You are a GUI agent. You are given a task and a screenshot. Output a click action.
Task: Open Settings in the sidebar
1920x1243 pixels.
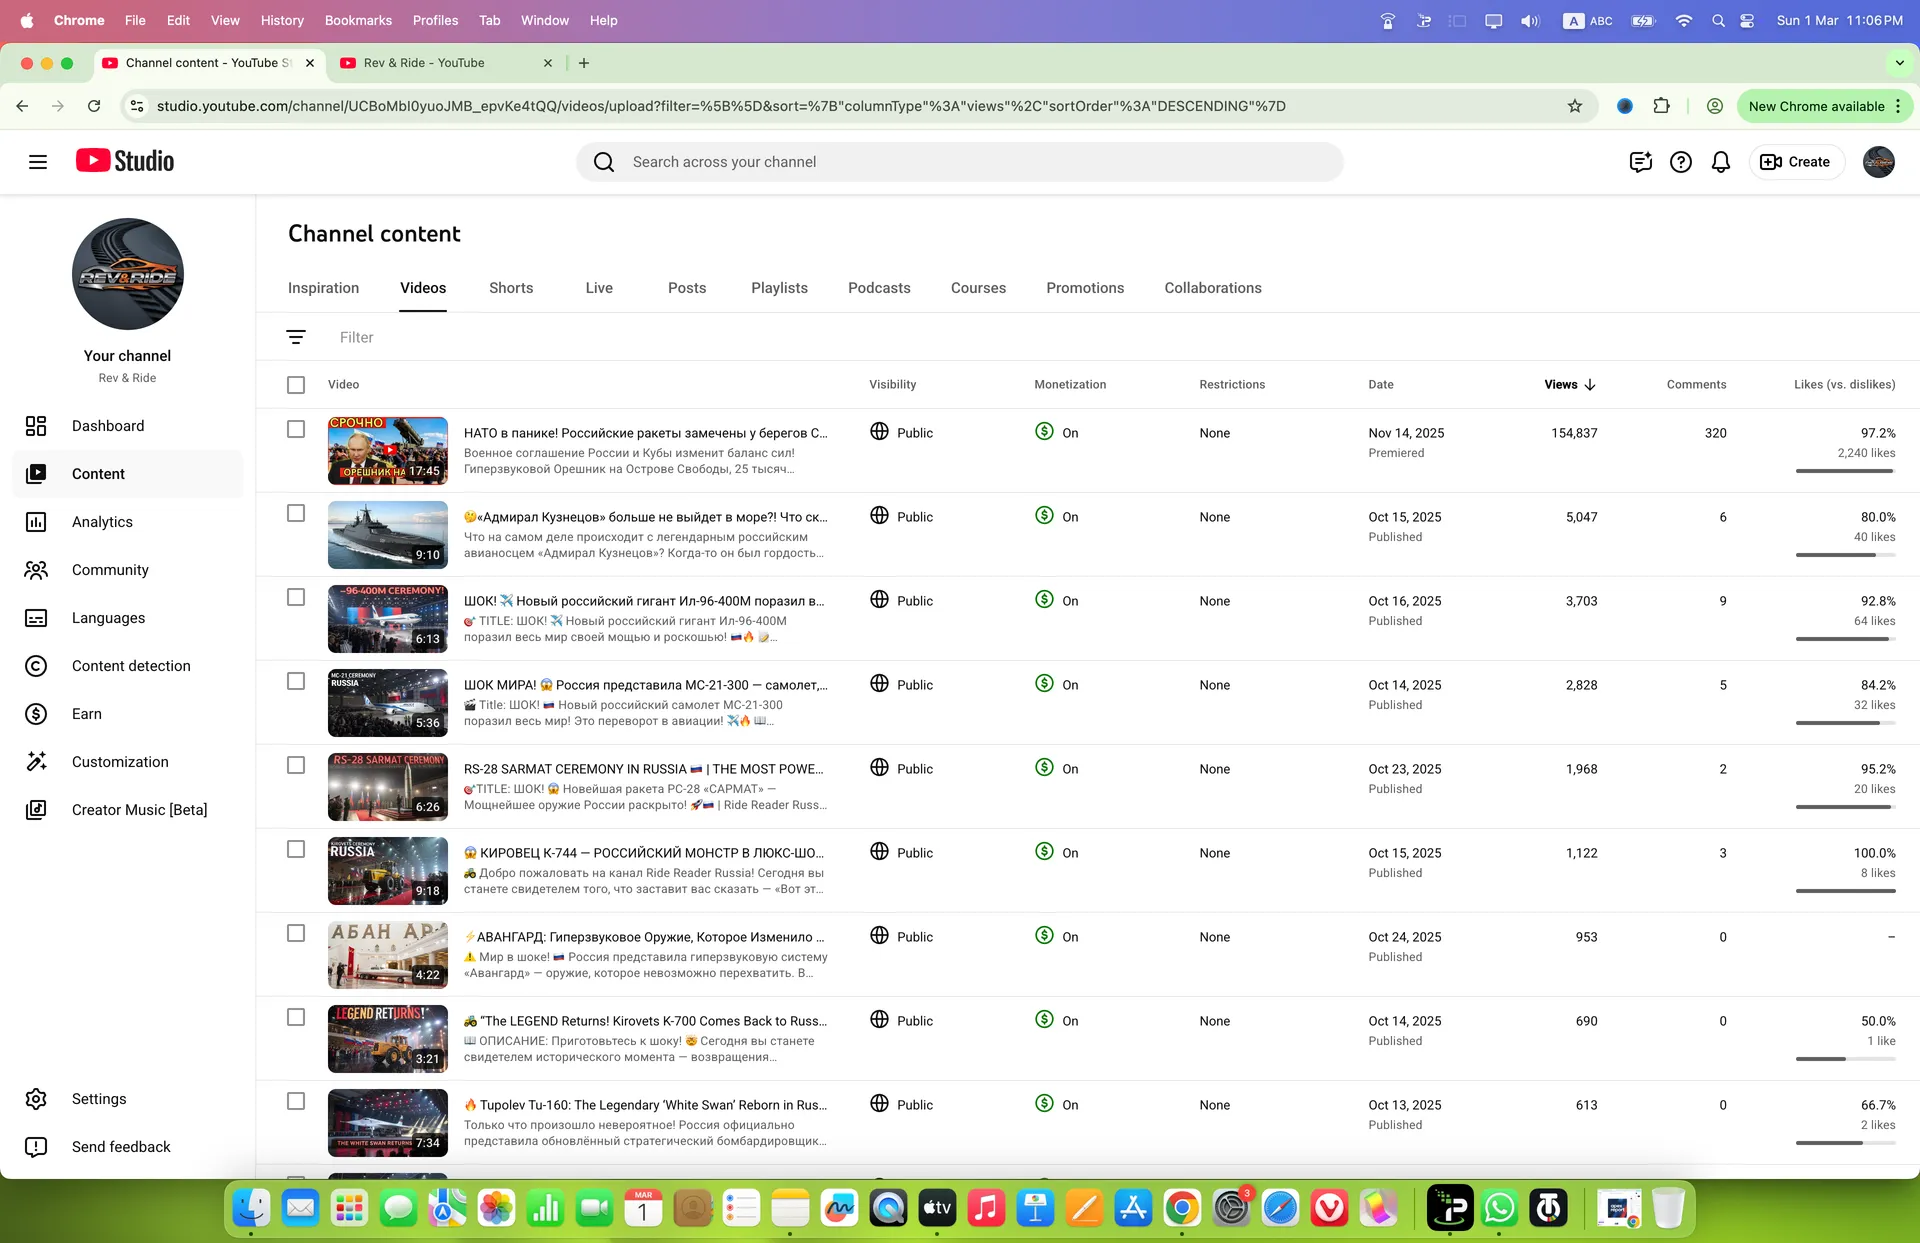coord(128,1099)
